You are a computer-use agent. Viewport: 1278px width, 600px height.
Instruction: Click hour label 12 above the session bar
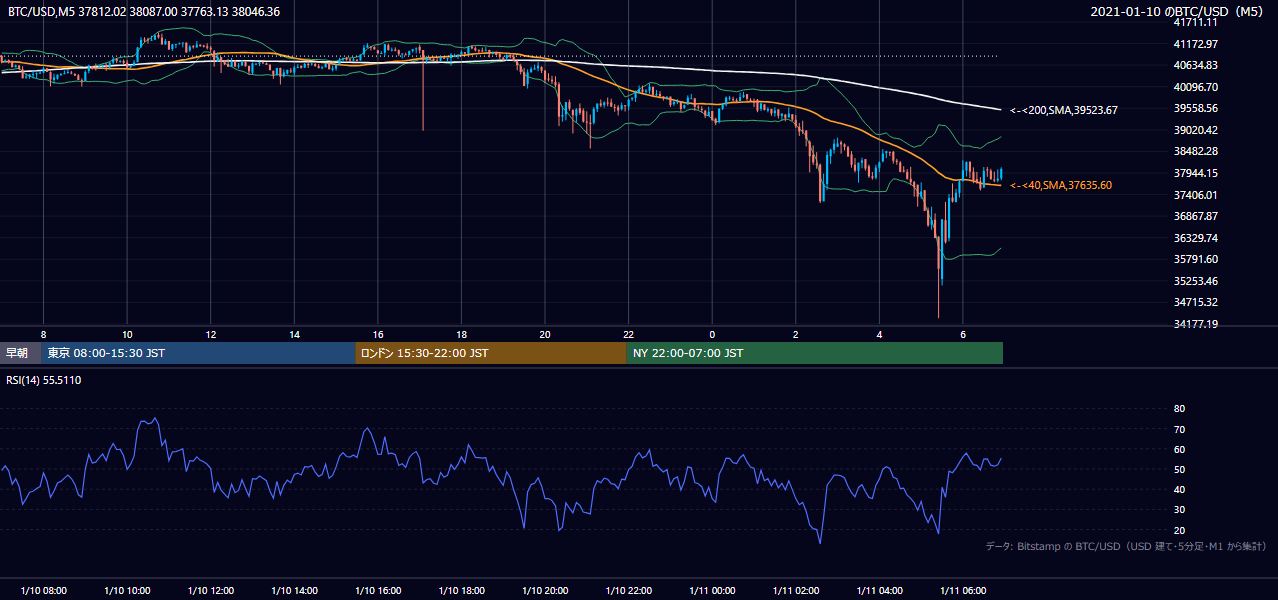coord(210,334)
